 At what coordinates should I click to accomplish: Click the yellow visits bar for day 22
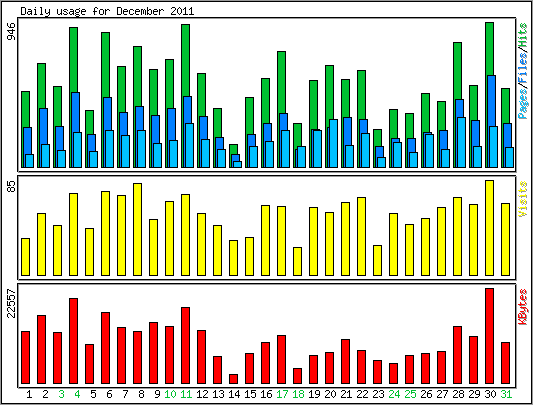pos(362,237)
